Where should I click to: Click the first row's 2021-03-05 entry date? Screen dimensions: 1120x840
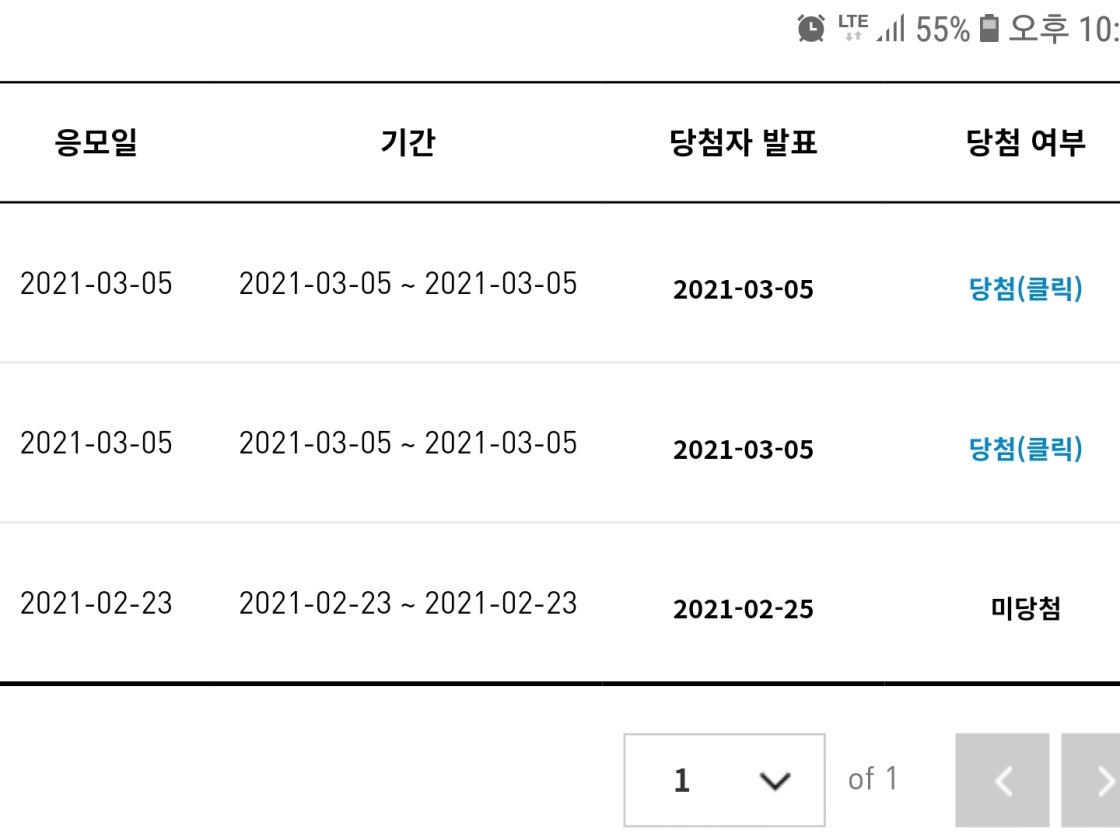96,284
